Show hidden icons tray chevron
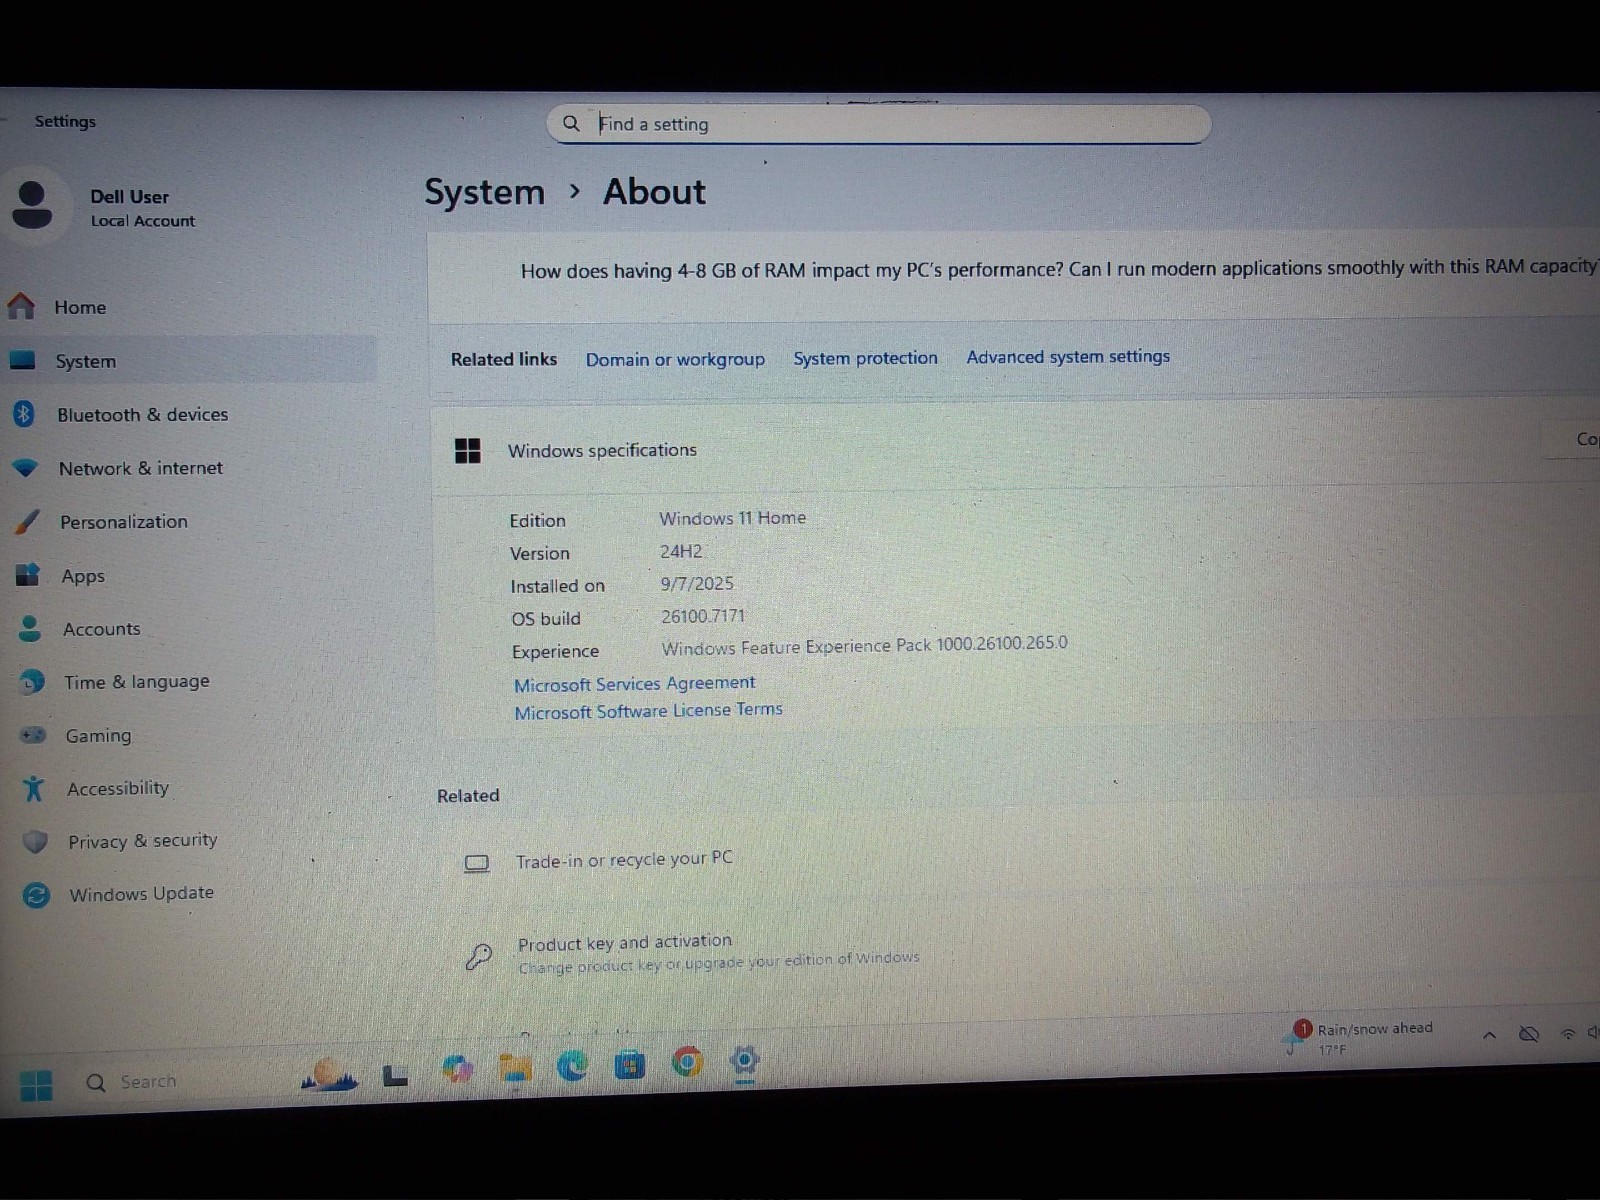The height and width of the screenshot is (1200, 1600). tap(1489, 1036)
